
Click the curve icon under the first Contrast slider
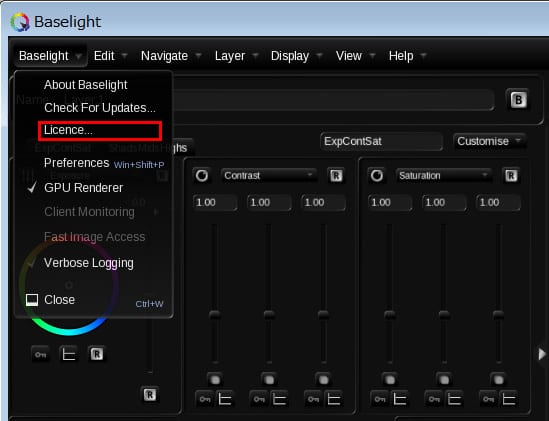click(x=224, y=399)
